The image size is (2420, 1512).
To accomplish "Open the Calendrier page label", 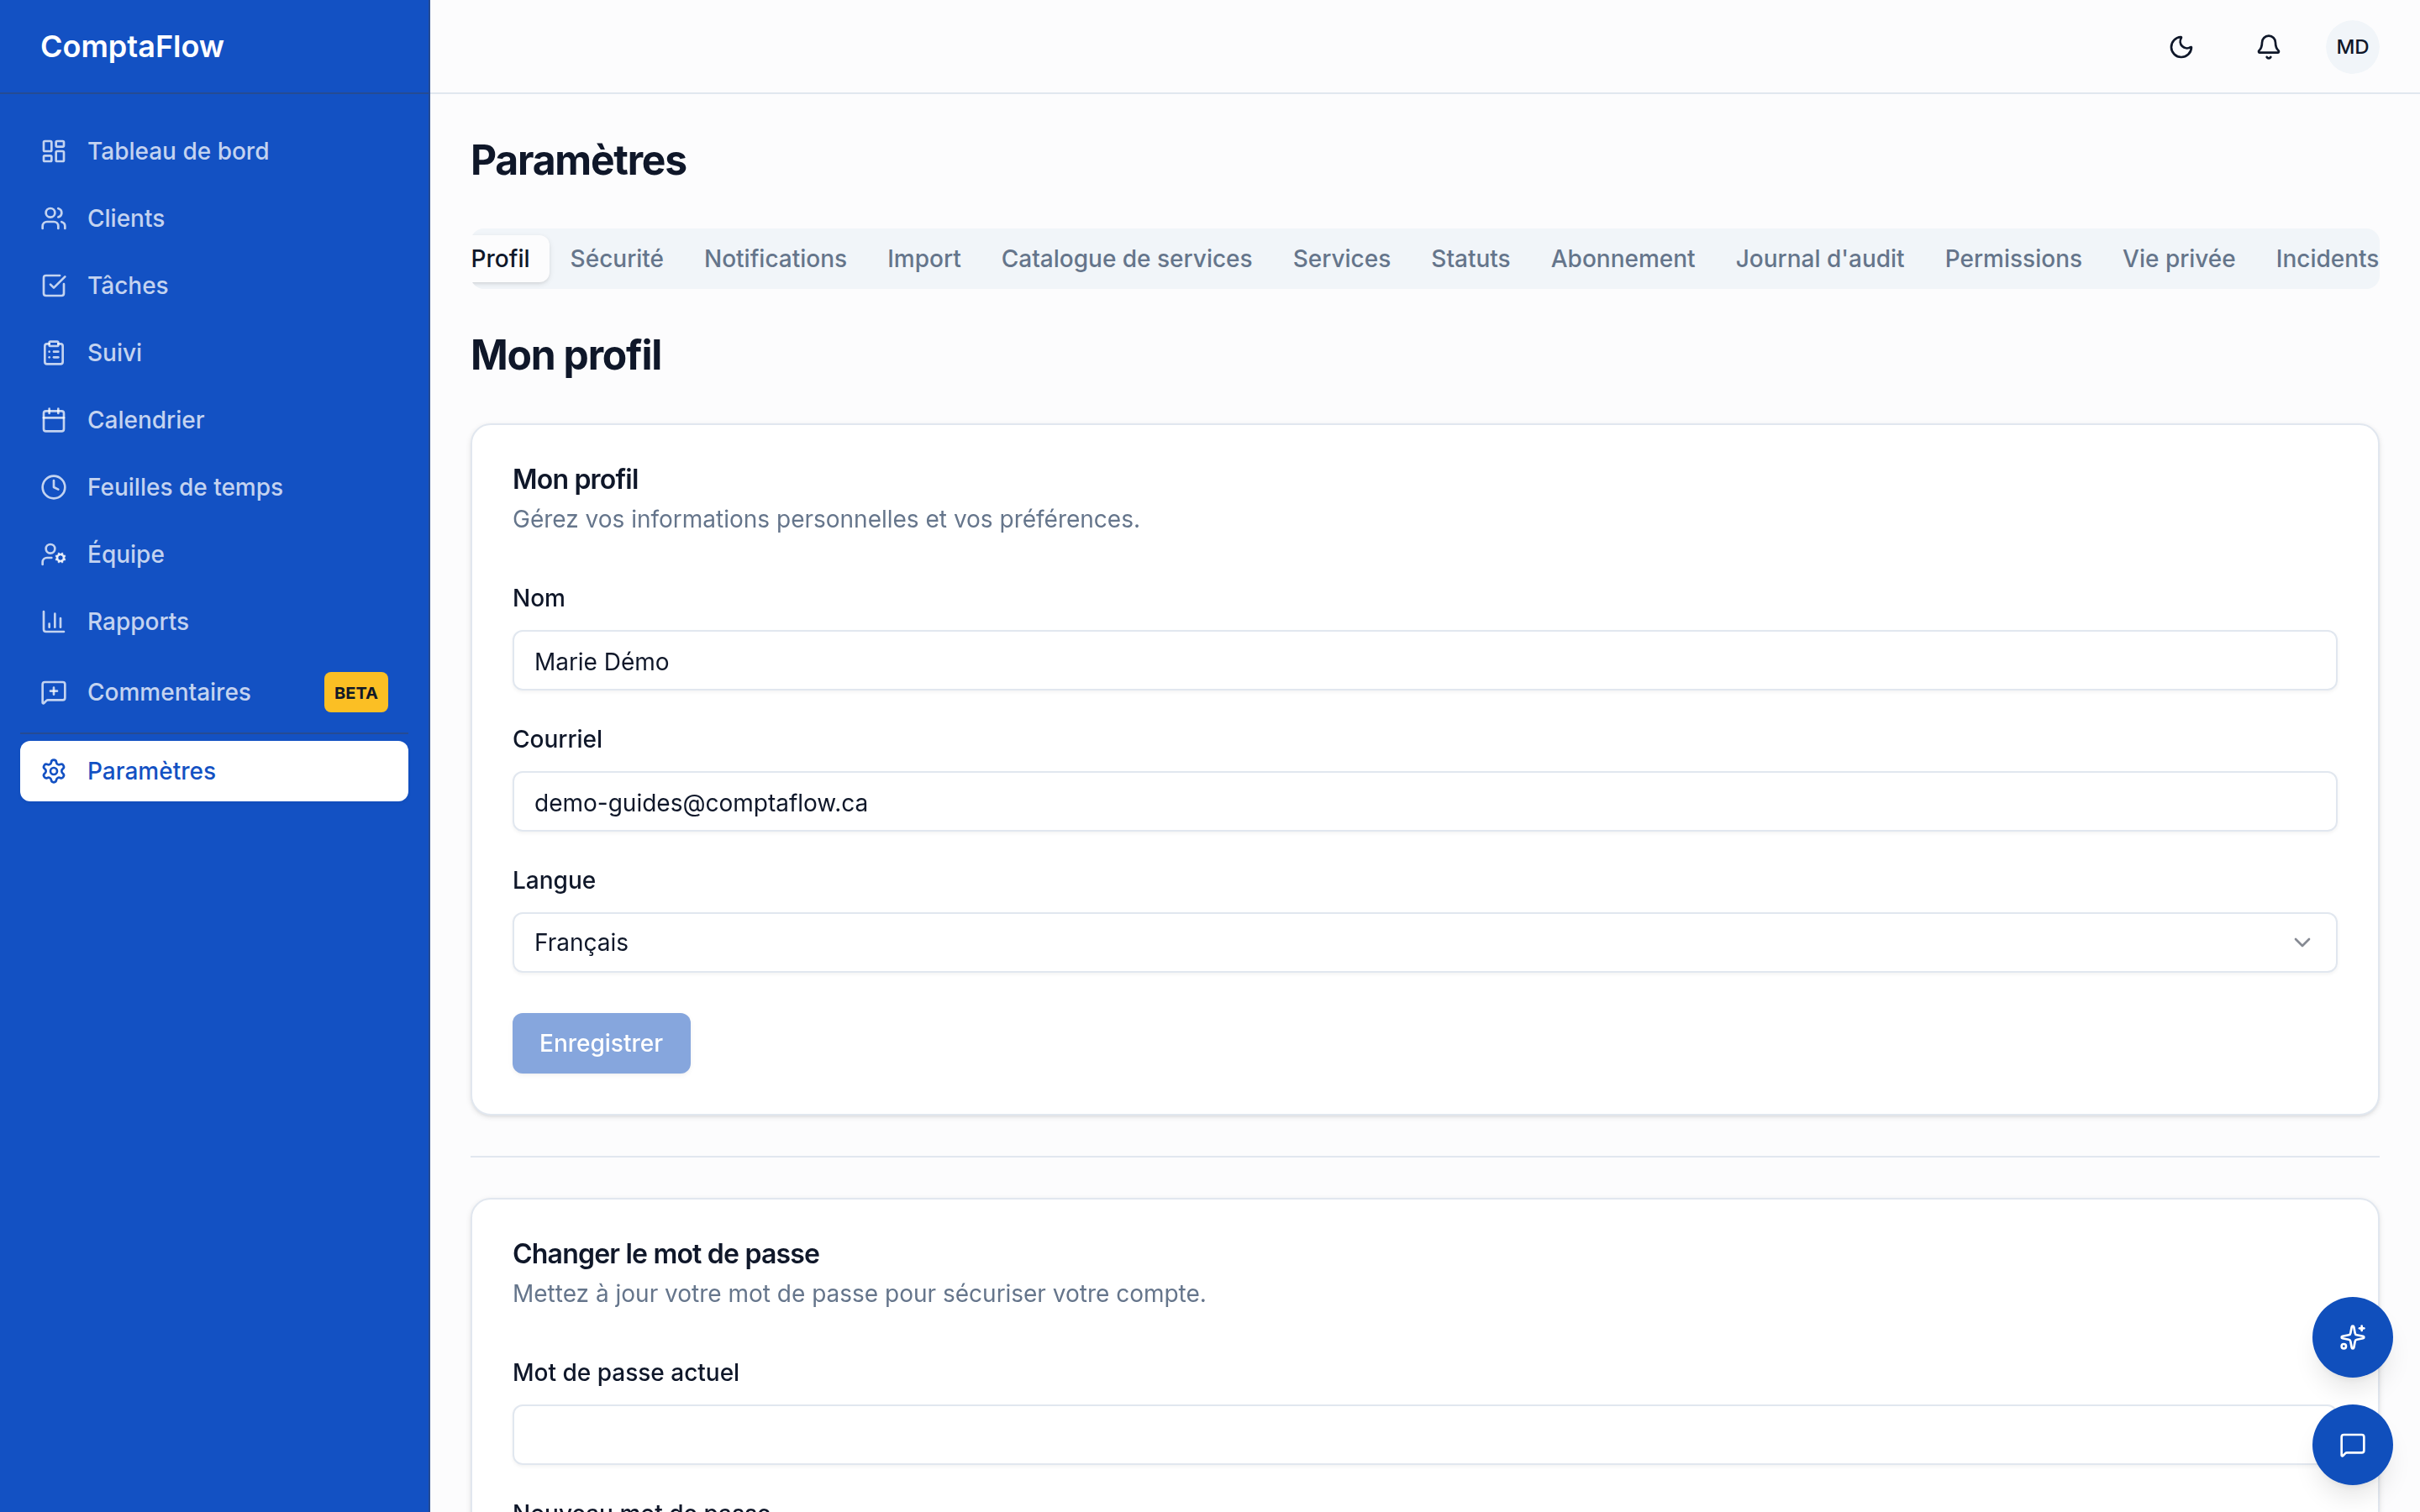I will [x=146, y=420].
